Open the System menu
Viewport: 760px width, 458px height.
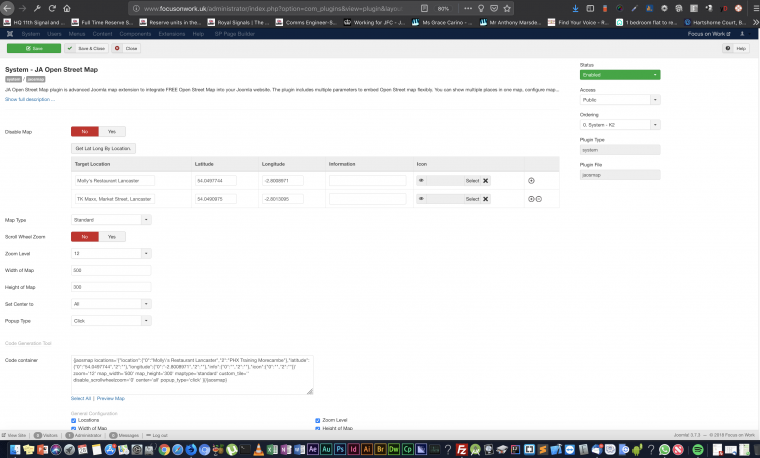tap(31, 34)
